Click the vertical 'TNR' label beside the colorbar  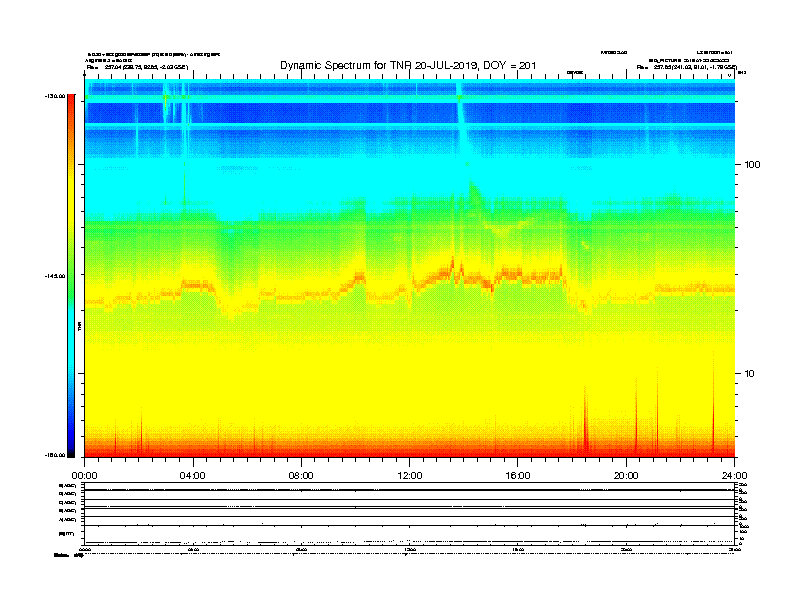point(79,327)
